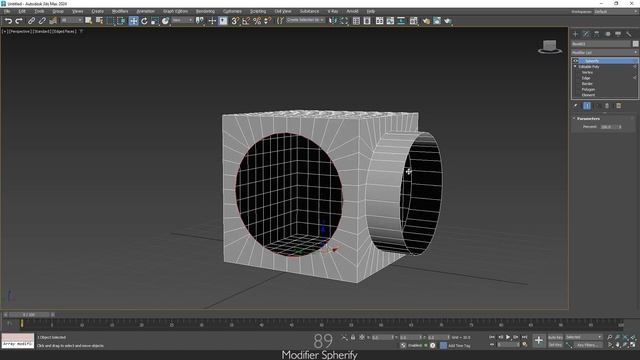Image resolution: width=640 pixels, height=360 pixels.
Task: Open the Create Selection Set dropdown
Action: coord(305,20)
